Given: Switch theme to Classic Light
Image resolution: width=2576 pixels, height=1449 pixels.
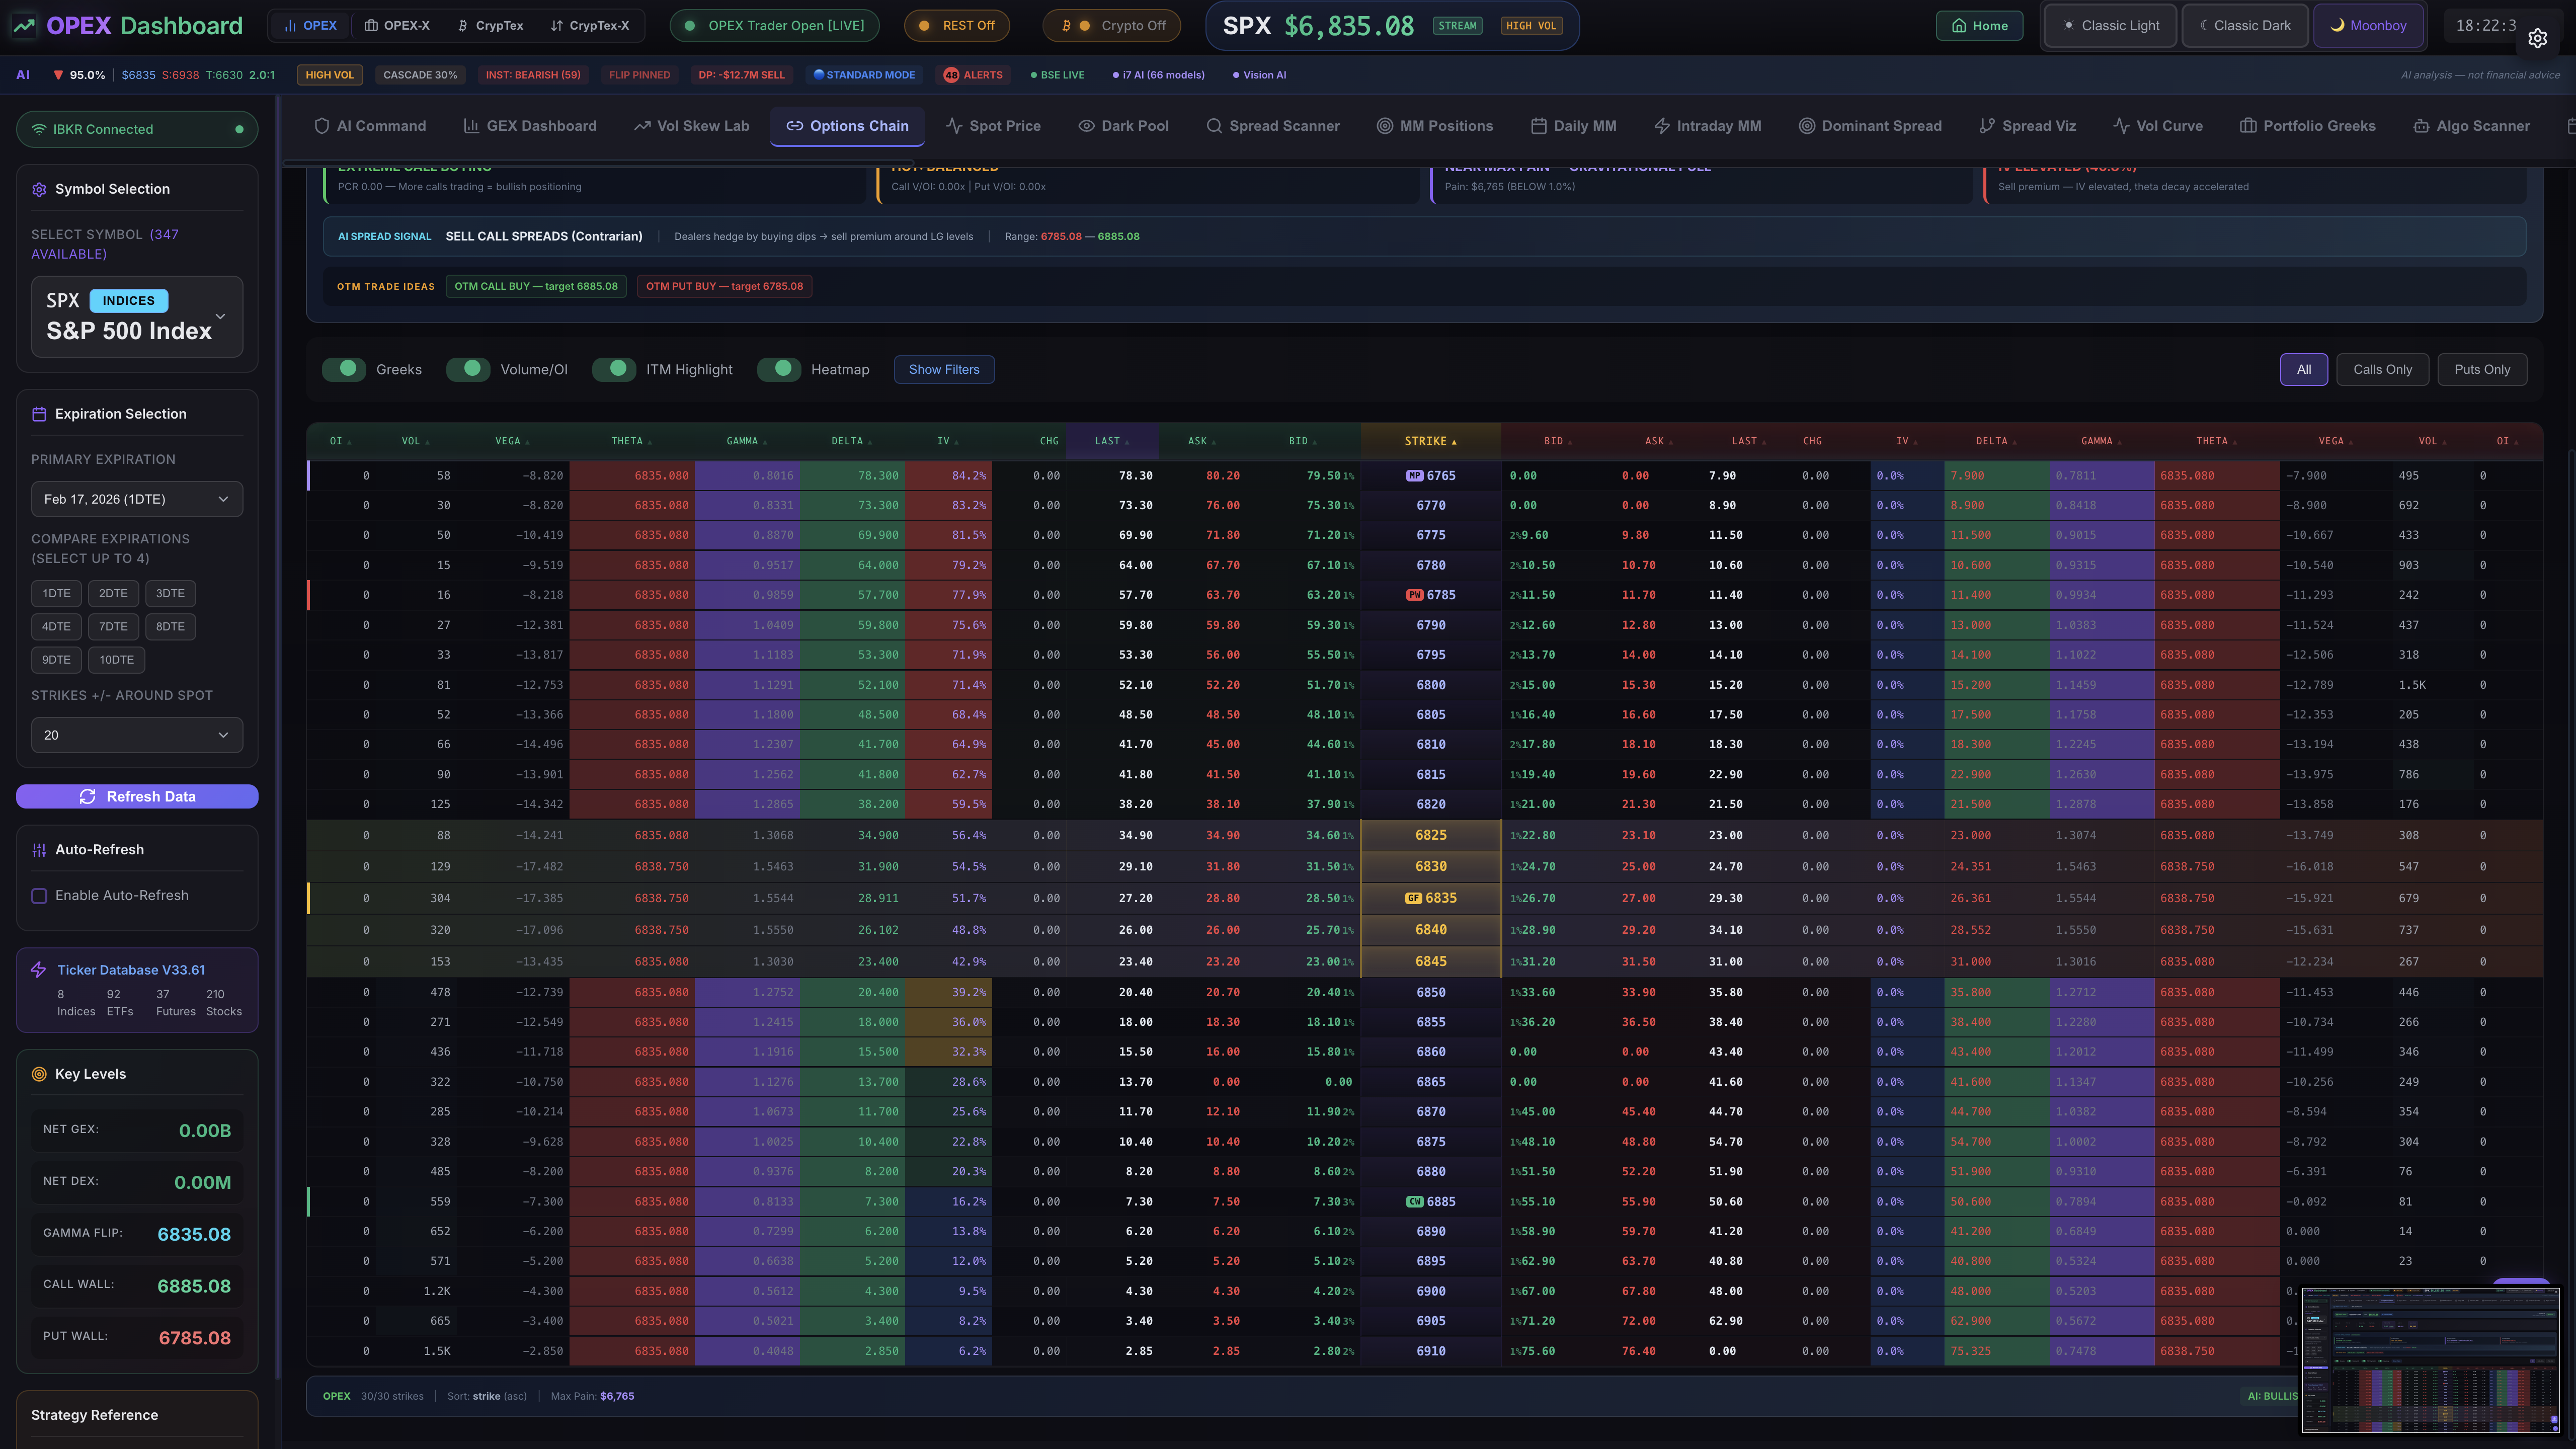Looking at the screenshot, I should [x=2110, y=25].
